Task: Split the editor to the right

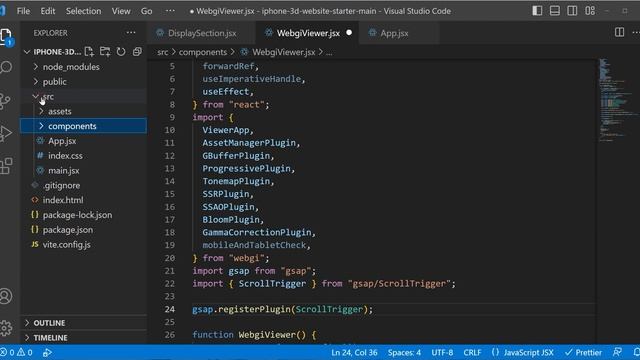Action: 619,33
